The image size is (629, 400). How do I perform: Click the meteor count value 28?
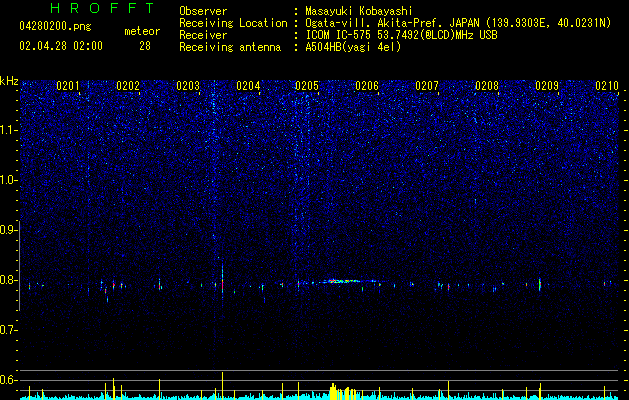coord(145,46)
